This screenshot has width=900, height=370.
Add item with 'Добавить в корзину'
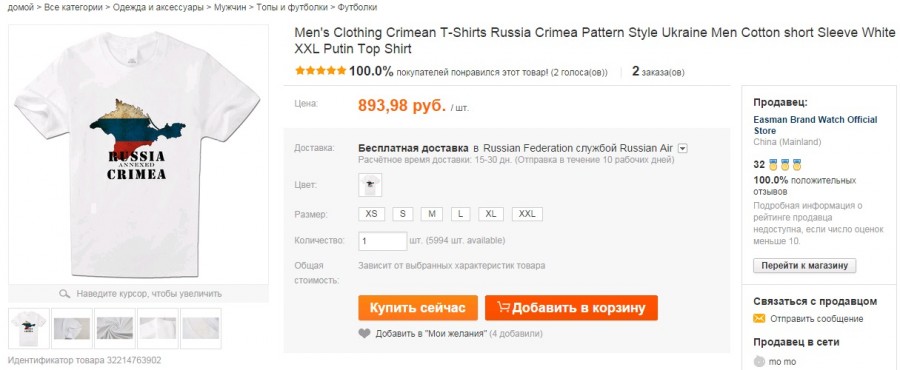571,308
